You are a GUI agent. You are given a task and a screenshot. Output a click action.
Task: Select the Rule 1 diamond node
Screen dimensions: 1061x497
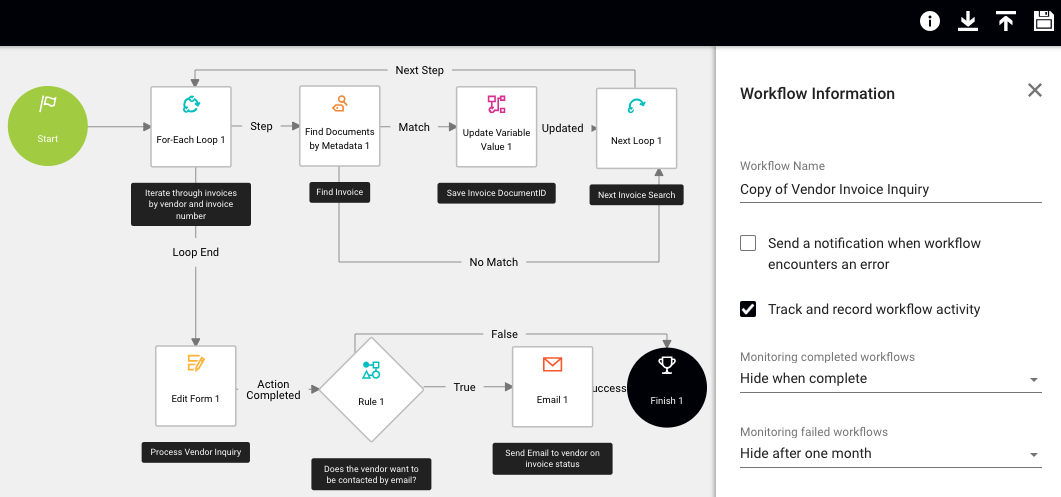coord(371,386)
